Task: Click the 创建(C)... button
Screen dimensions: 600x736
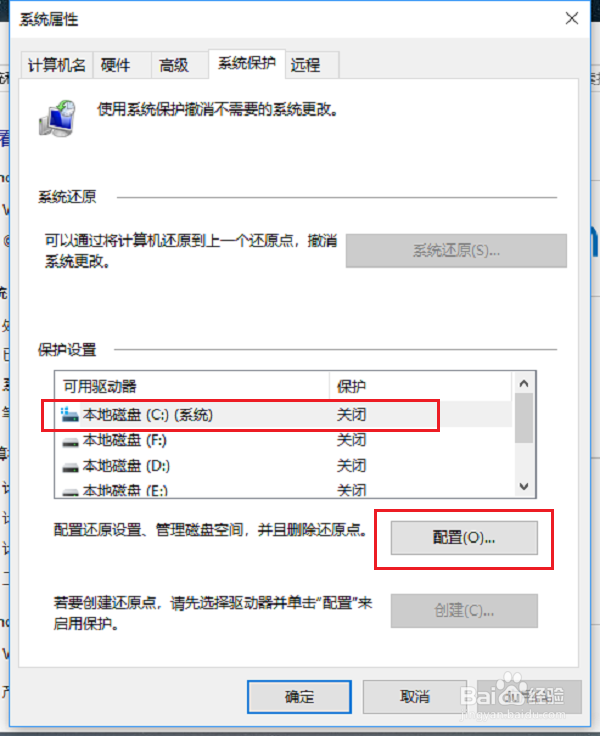Action: coord(464,611)
